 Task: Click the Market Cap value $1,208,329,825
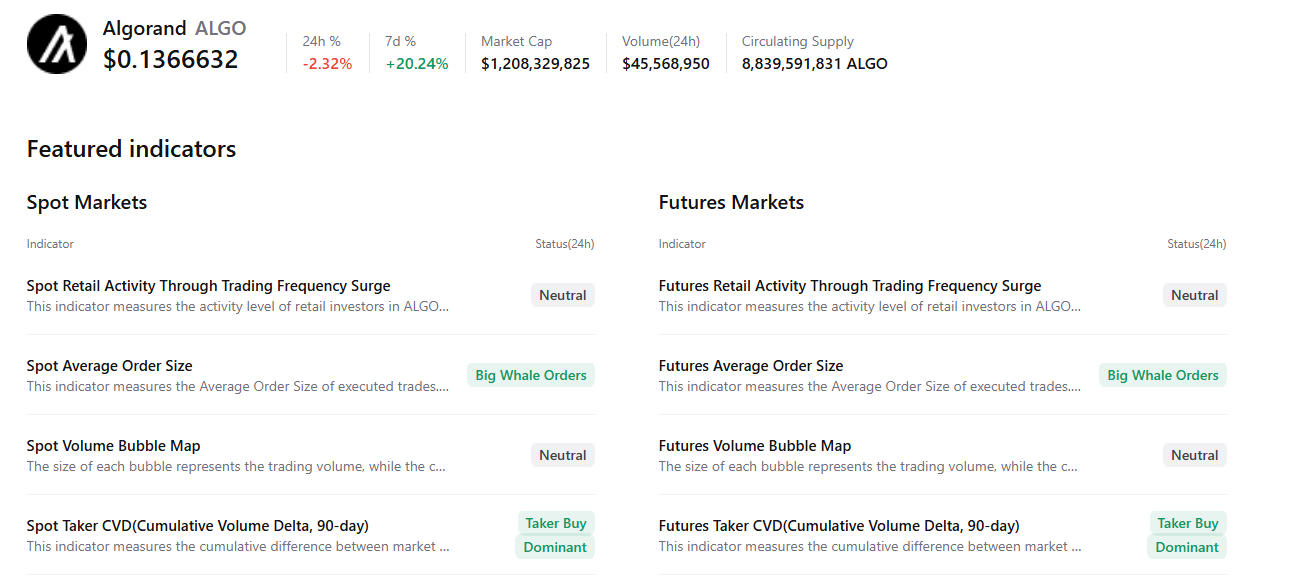(x=535, y=64)
